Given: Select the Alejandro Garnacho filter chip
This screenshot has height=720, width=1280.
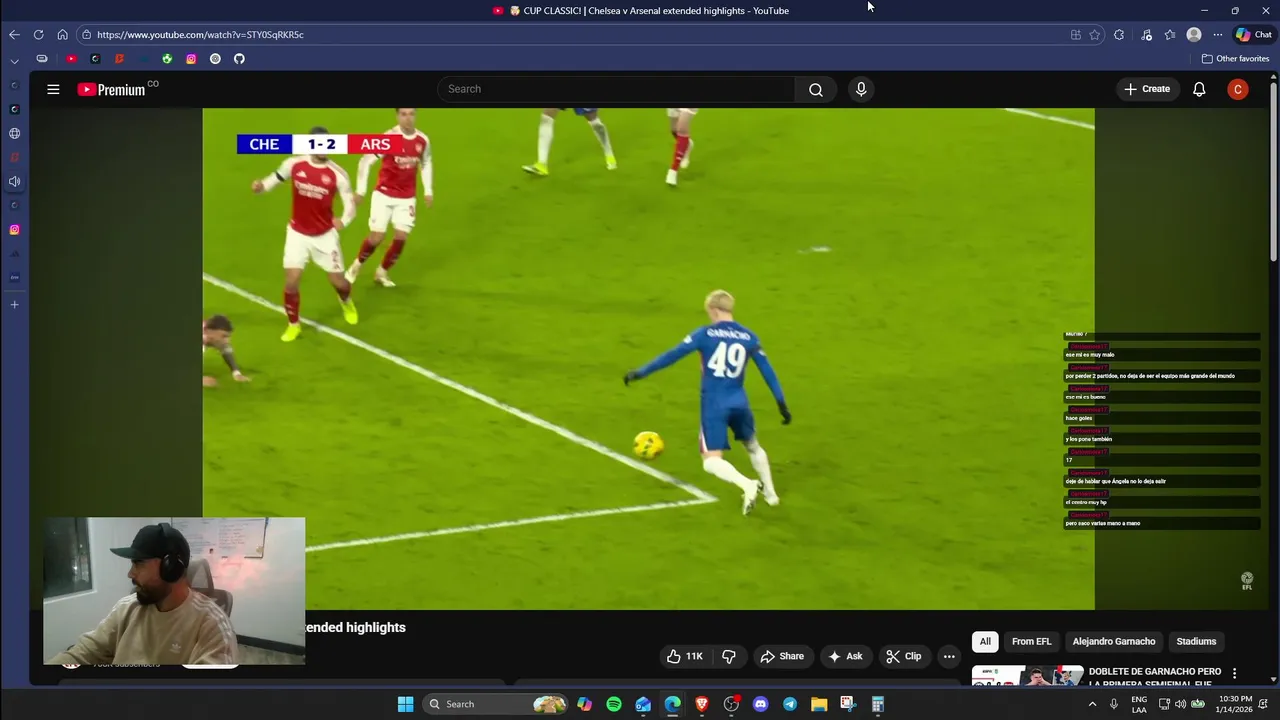Looking at the screenshot, I should pos(1114,641).
